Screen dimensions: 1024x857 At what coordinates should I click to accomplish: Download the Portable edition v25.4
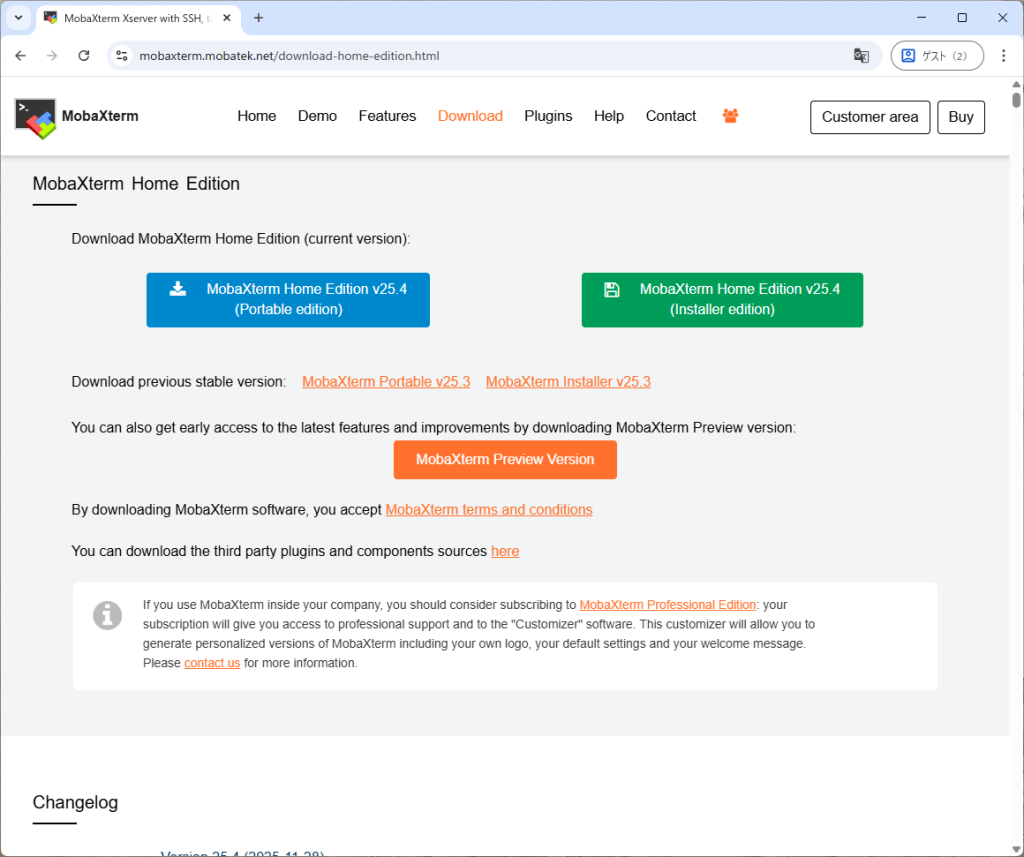coord(288,299)
